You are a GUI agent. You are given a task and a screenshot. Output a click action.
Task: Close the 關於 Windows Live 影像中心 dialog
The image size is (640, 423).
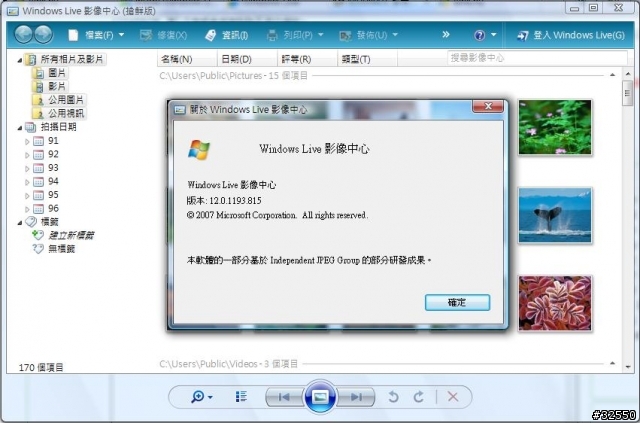coord(488,106)
